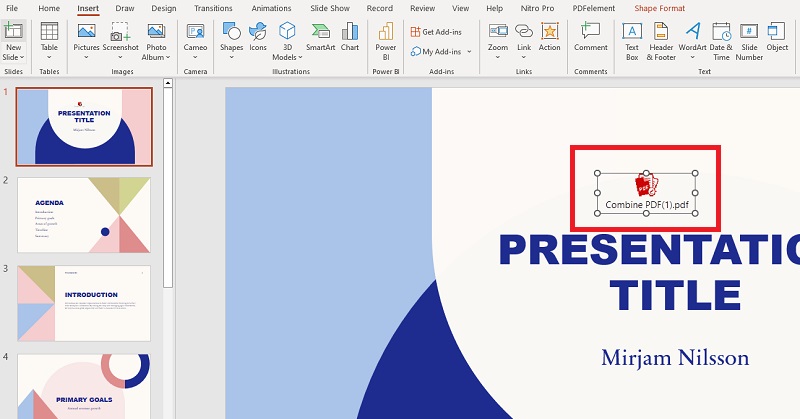
Task: Open My Add-ins
Action: click(x=436, y=52)
